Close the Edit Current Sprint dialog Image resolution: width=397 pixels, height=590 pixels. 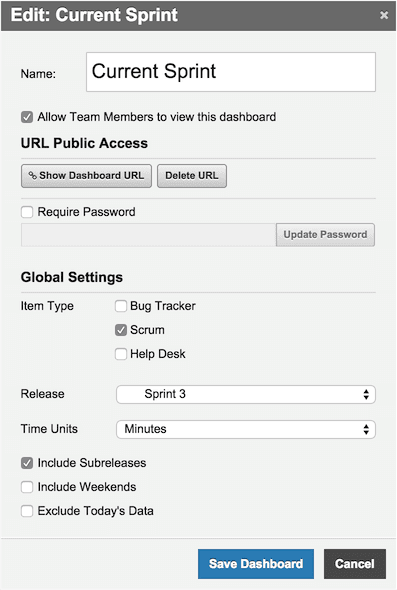coord(384,15)
